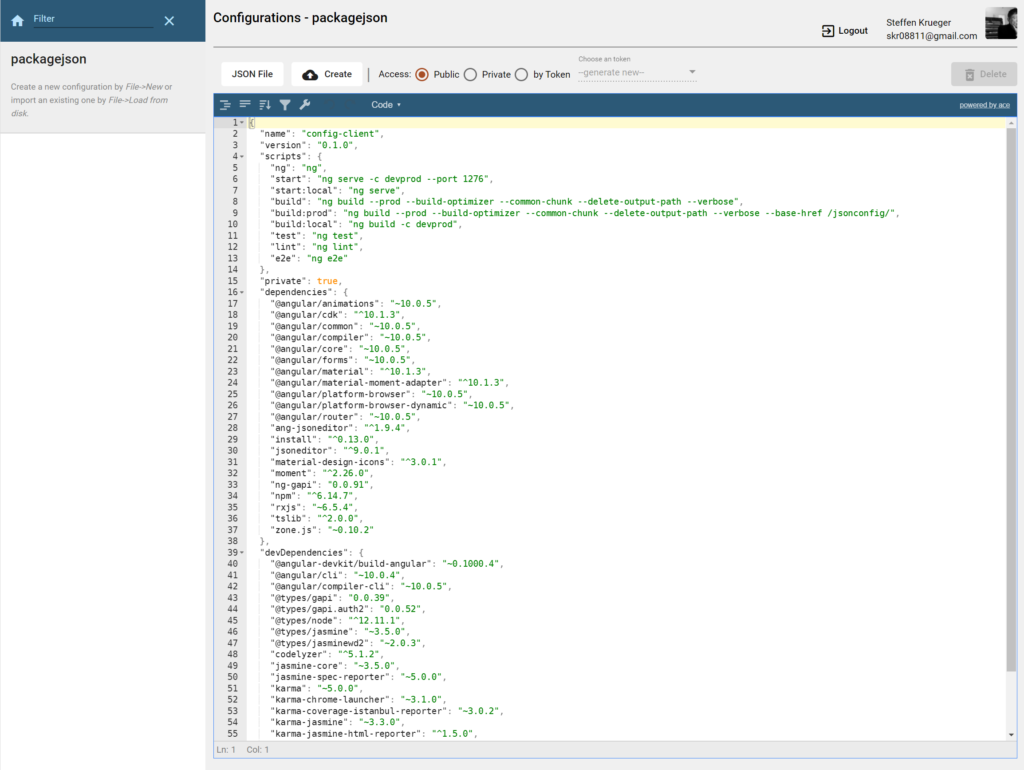Click Create cloud upload button
Screen dimensions: 1024x770
pyautogui.click(x=327, y=74)
